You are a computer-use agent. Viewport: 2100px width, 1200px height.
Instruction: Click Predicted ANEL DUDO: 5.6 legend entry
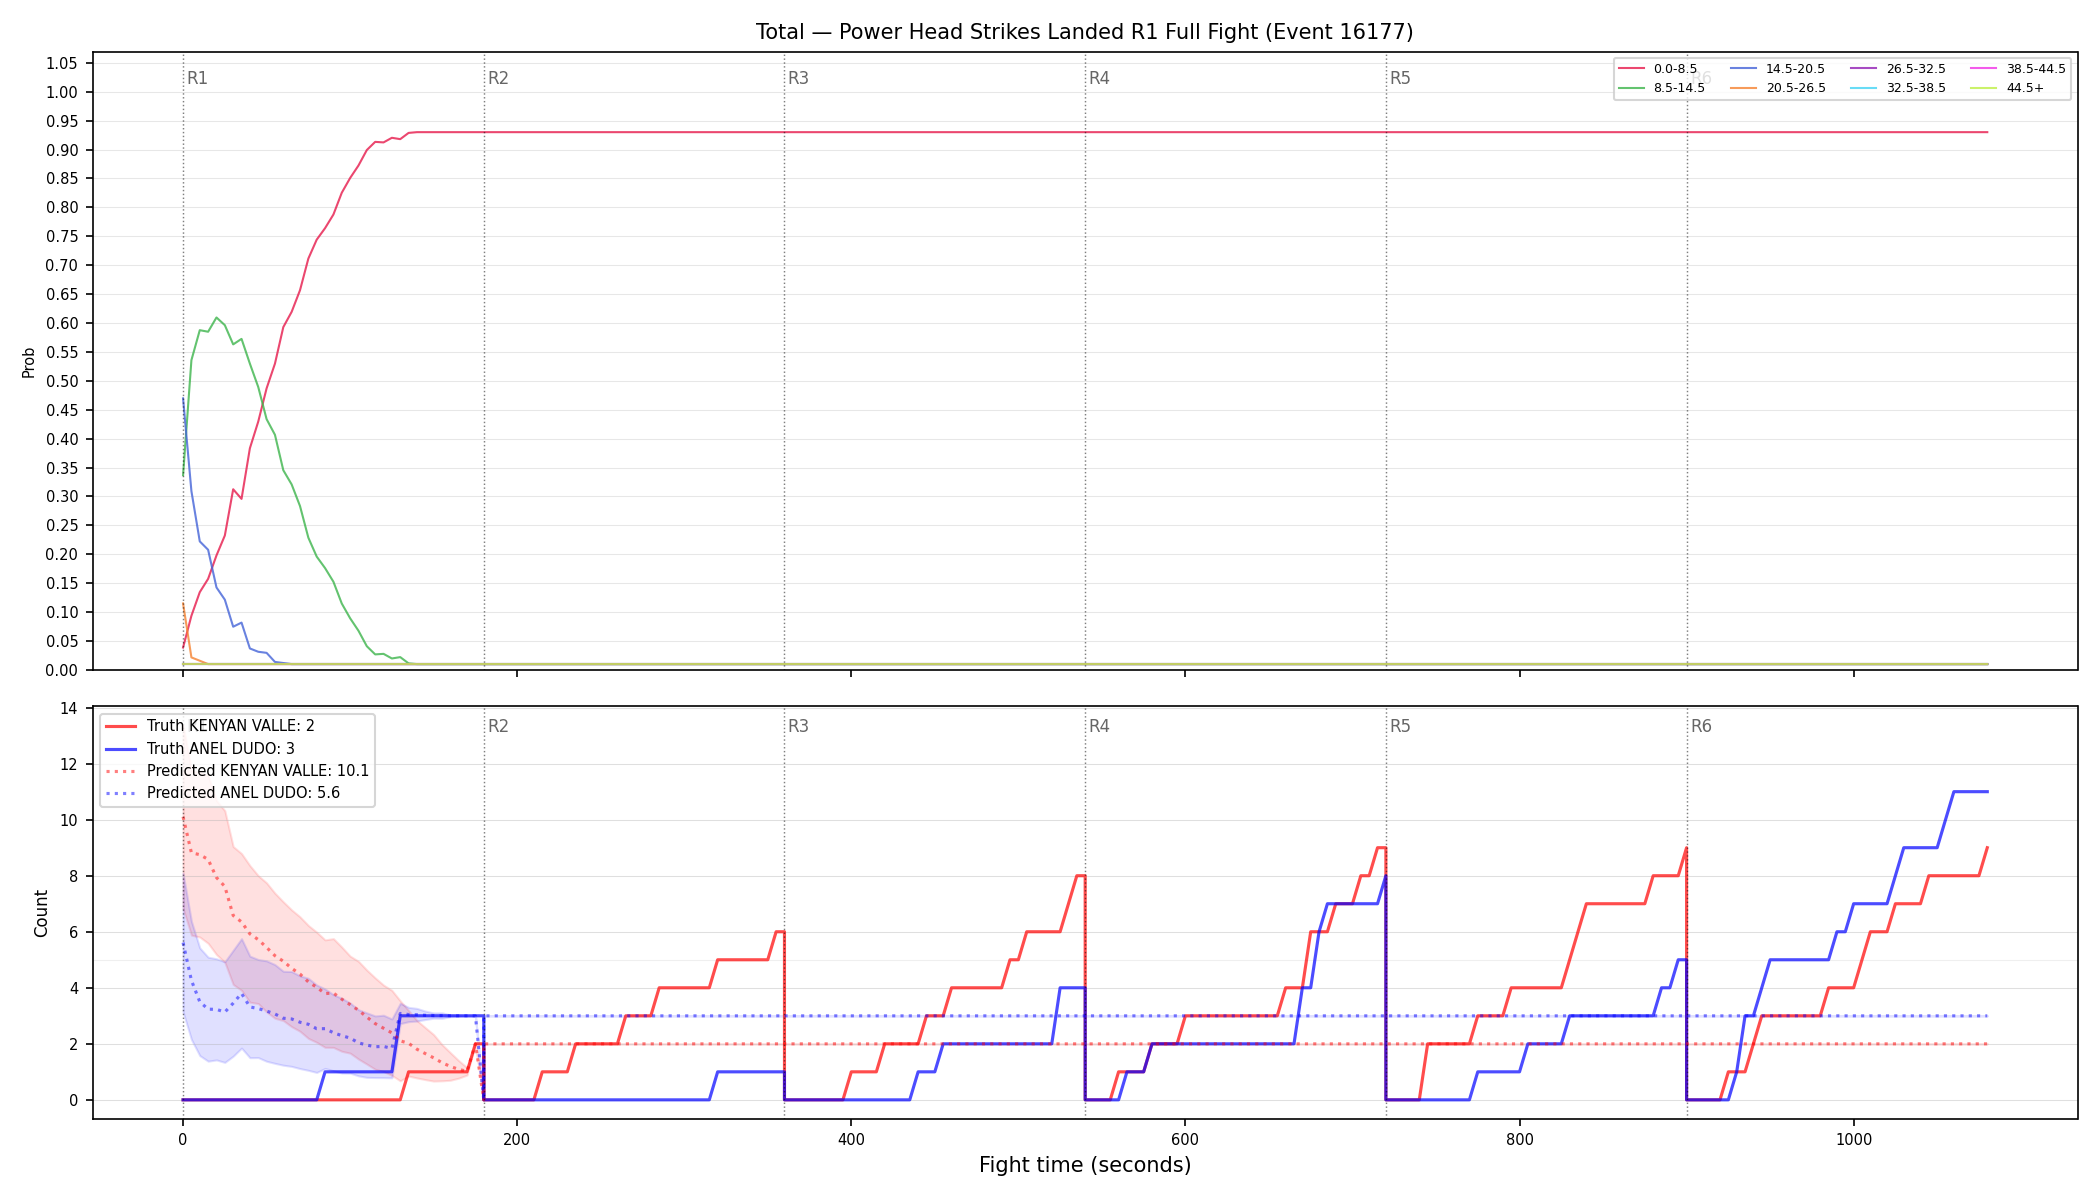222,793
